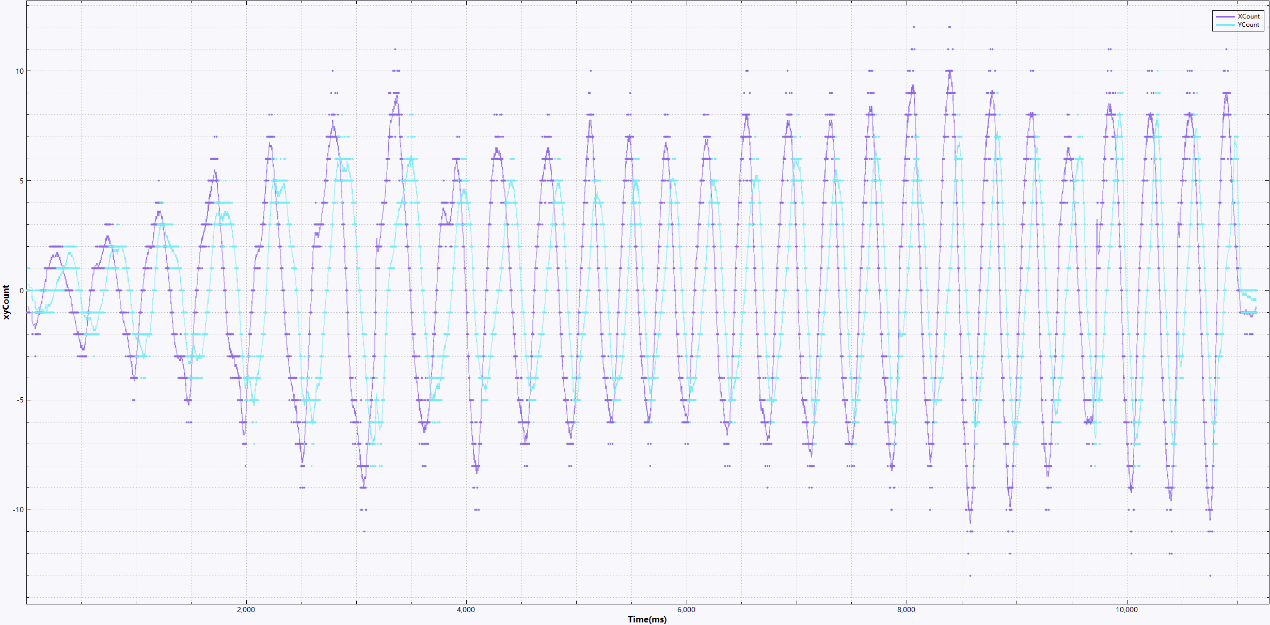Click the XCount legend label
The image size is (1270, 625).
coord(1248,17)
